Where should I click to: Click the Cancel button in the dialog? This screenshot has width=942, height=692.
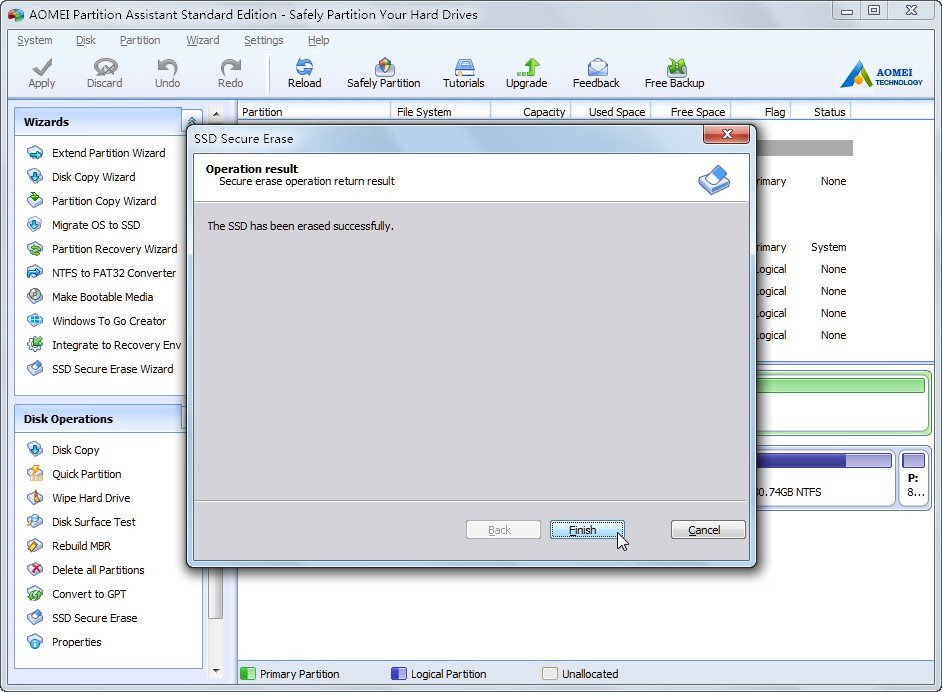708,530
